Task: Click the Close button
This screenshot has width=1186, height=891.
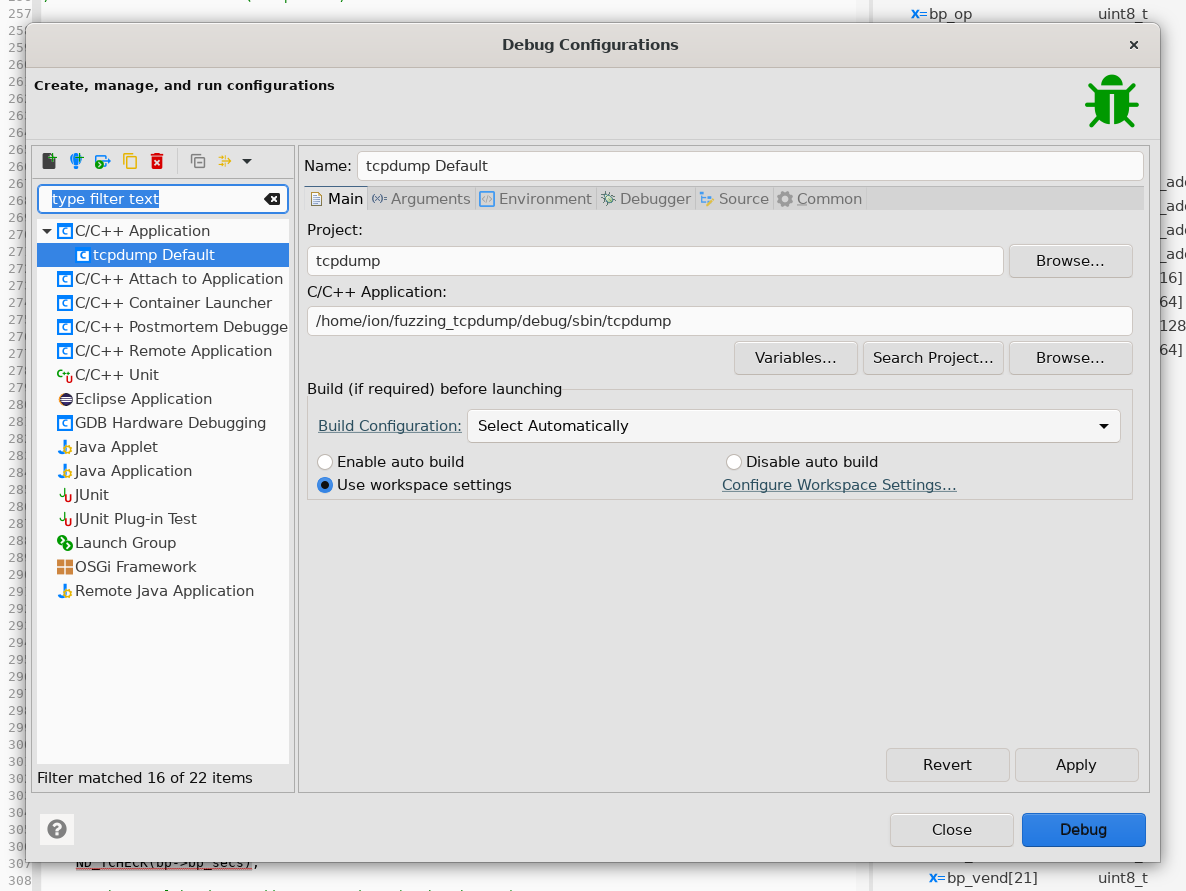Action: [952, 830]
